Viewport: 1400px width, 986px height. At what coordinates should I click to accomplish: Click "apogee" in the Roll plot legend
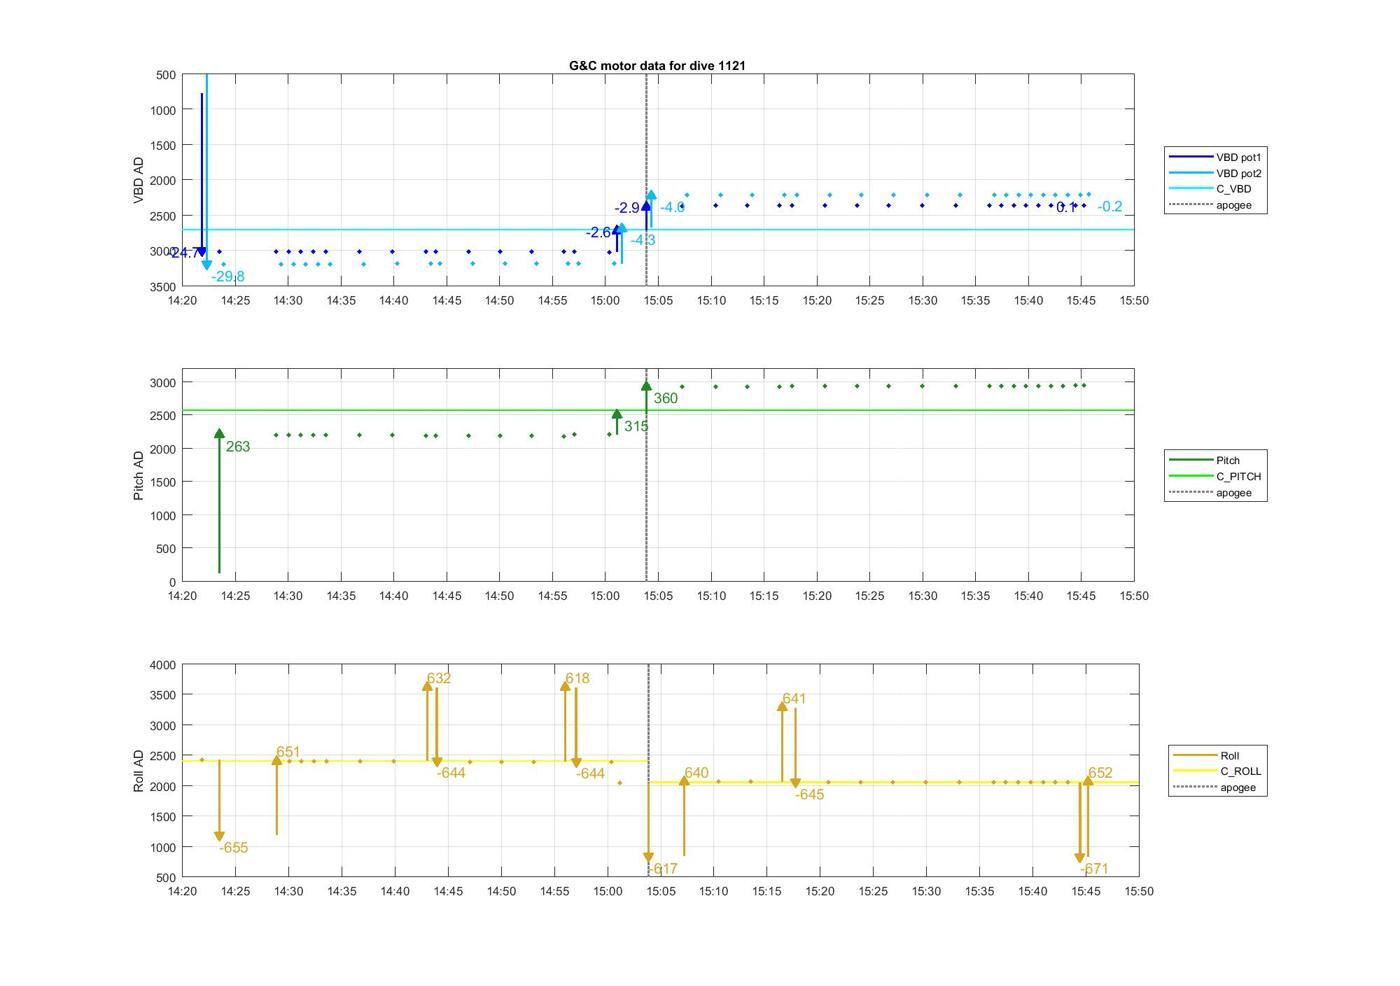tap(1218, 787)
